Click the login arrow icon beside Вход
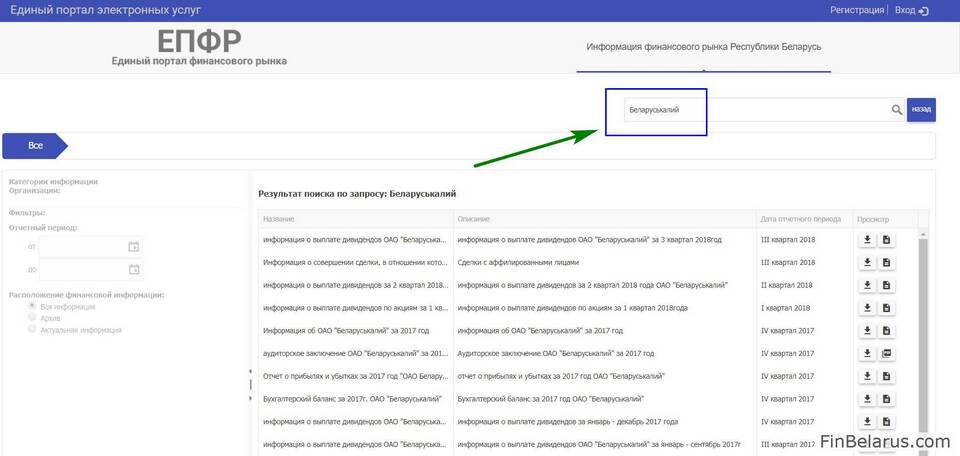The height and width of the screenshot is (456, 960). (x=924, y=11)
